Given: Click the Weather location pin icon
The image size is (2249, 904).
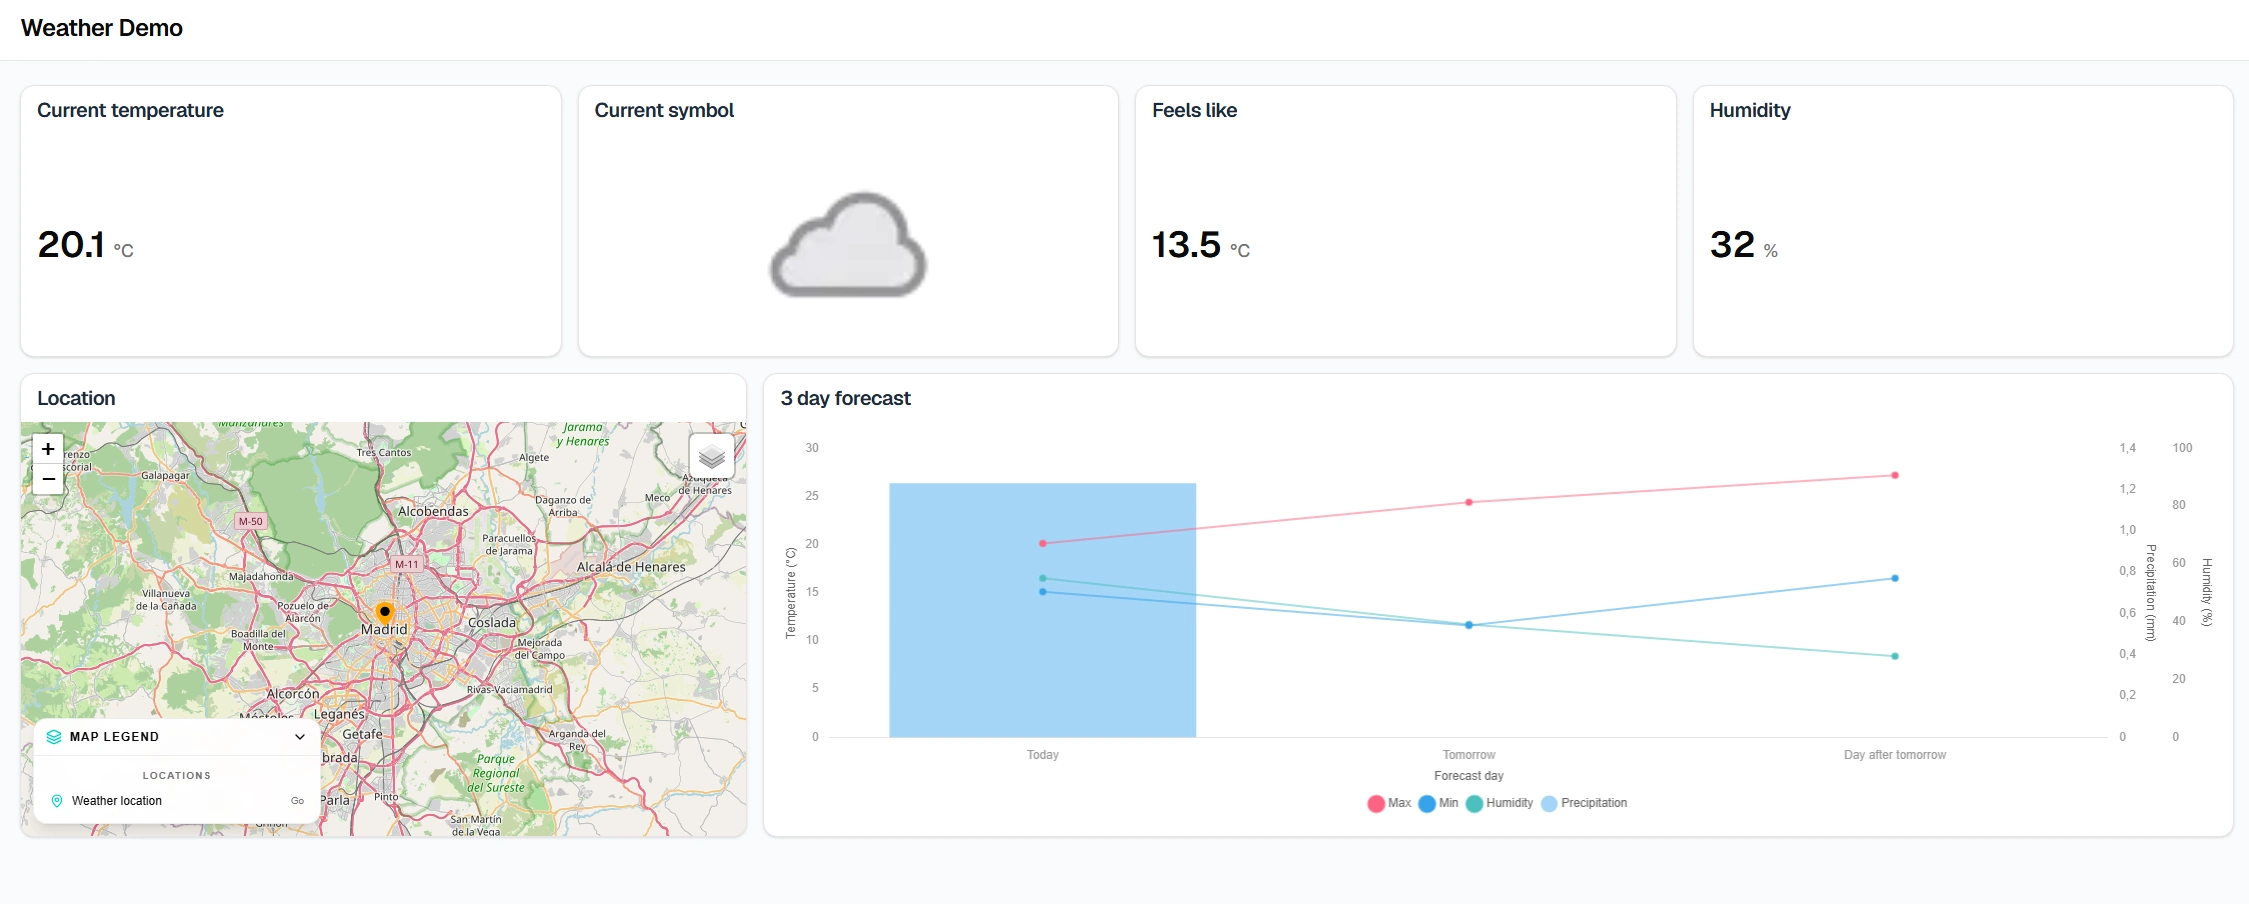Looking at the screenshot, I should pos(57,801).
